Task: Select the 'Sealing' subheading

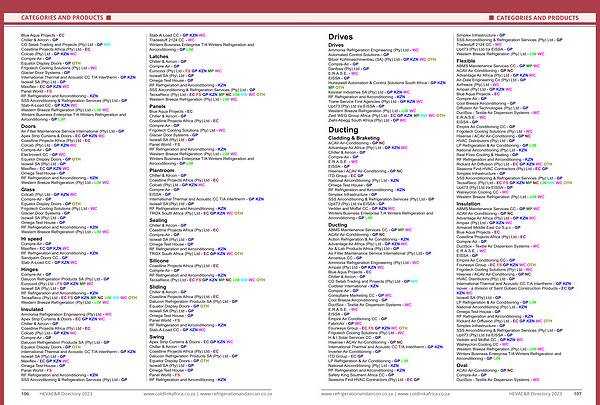Action: click(x=158, y=220)
